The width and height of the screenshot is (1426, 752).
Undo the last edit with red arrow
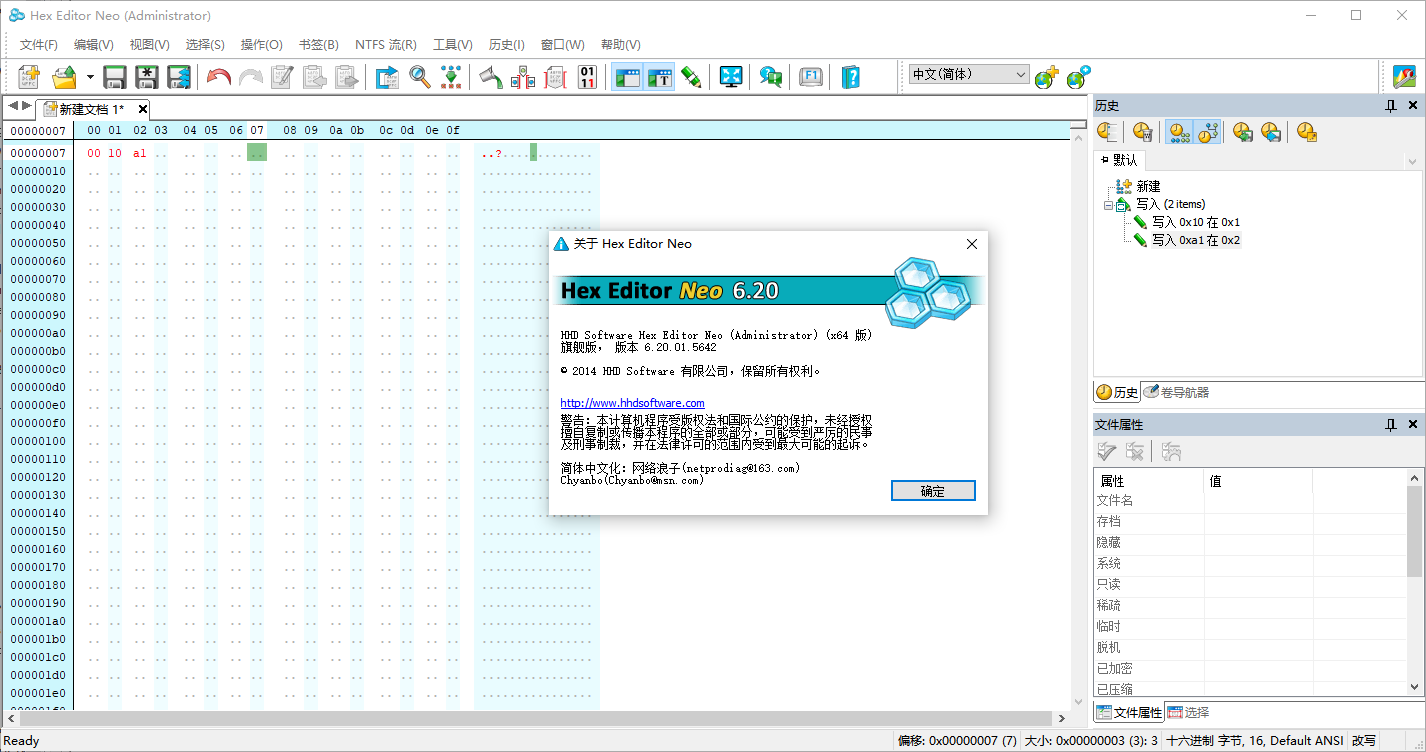click(218, 77)
